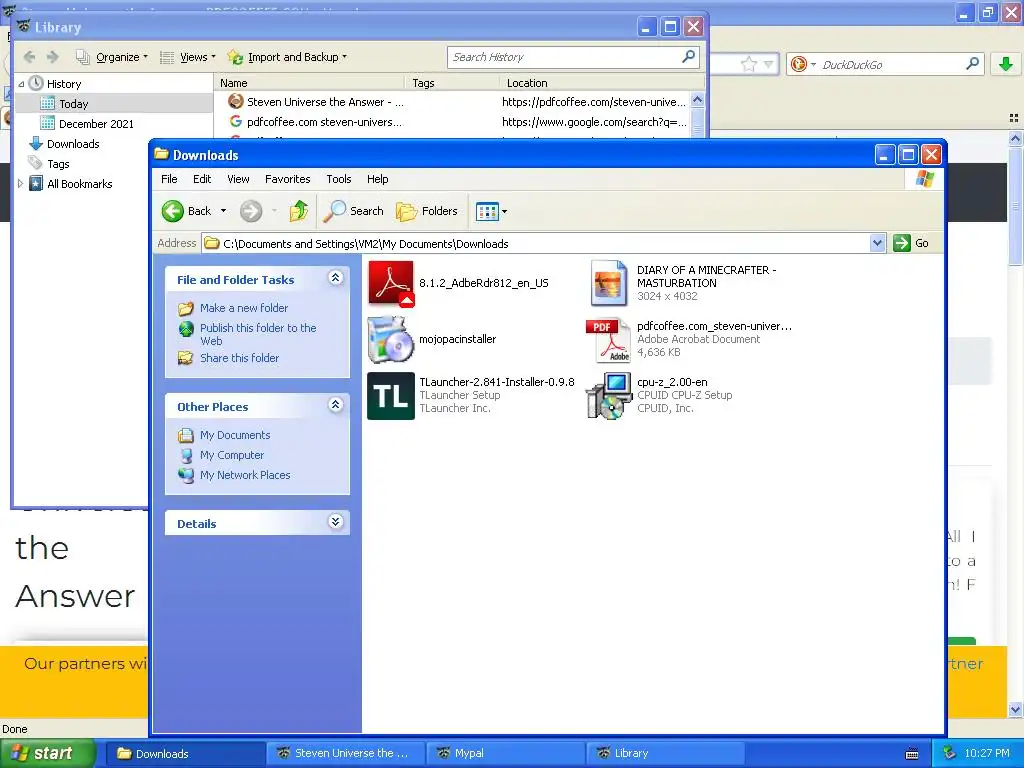Click the Up folder icon in the Downloads toolbar
Viewport: 1024px width, 768px height.
[299, 211]
